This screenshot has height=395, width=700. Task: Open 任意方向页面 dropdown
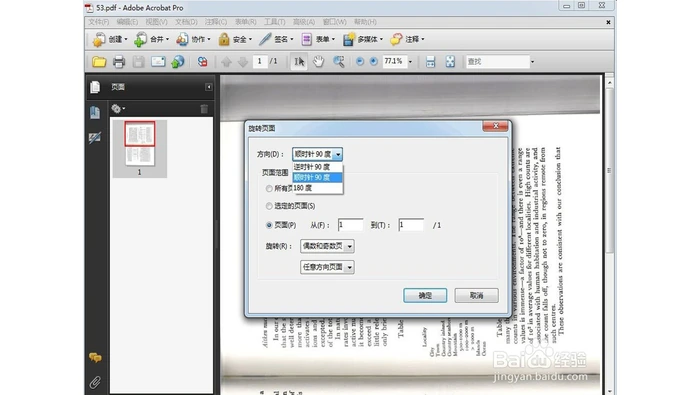[327, 267]
